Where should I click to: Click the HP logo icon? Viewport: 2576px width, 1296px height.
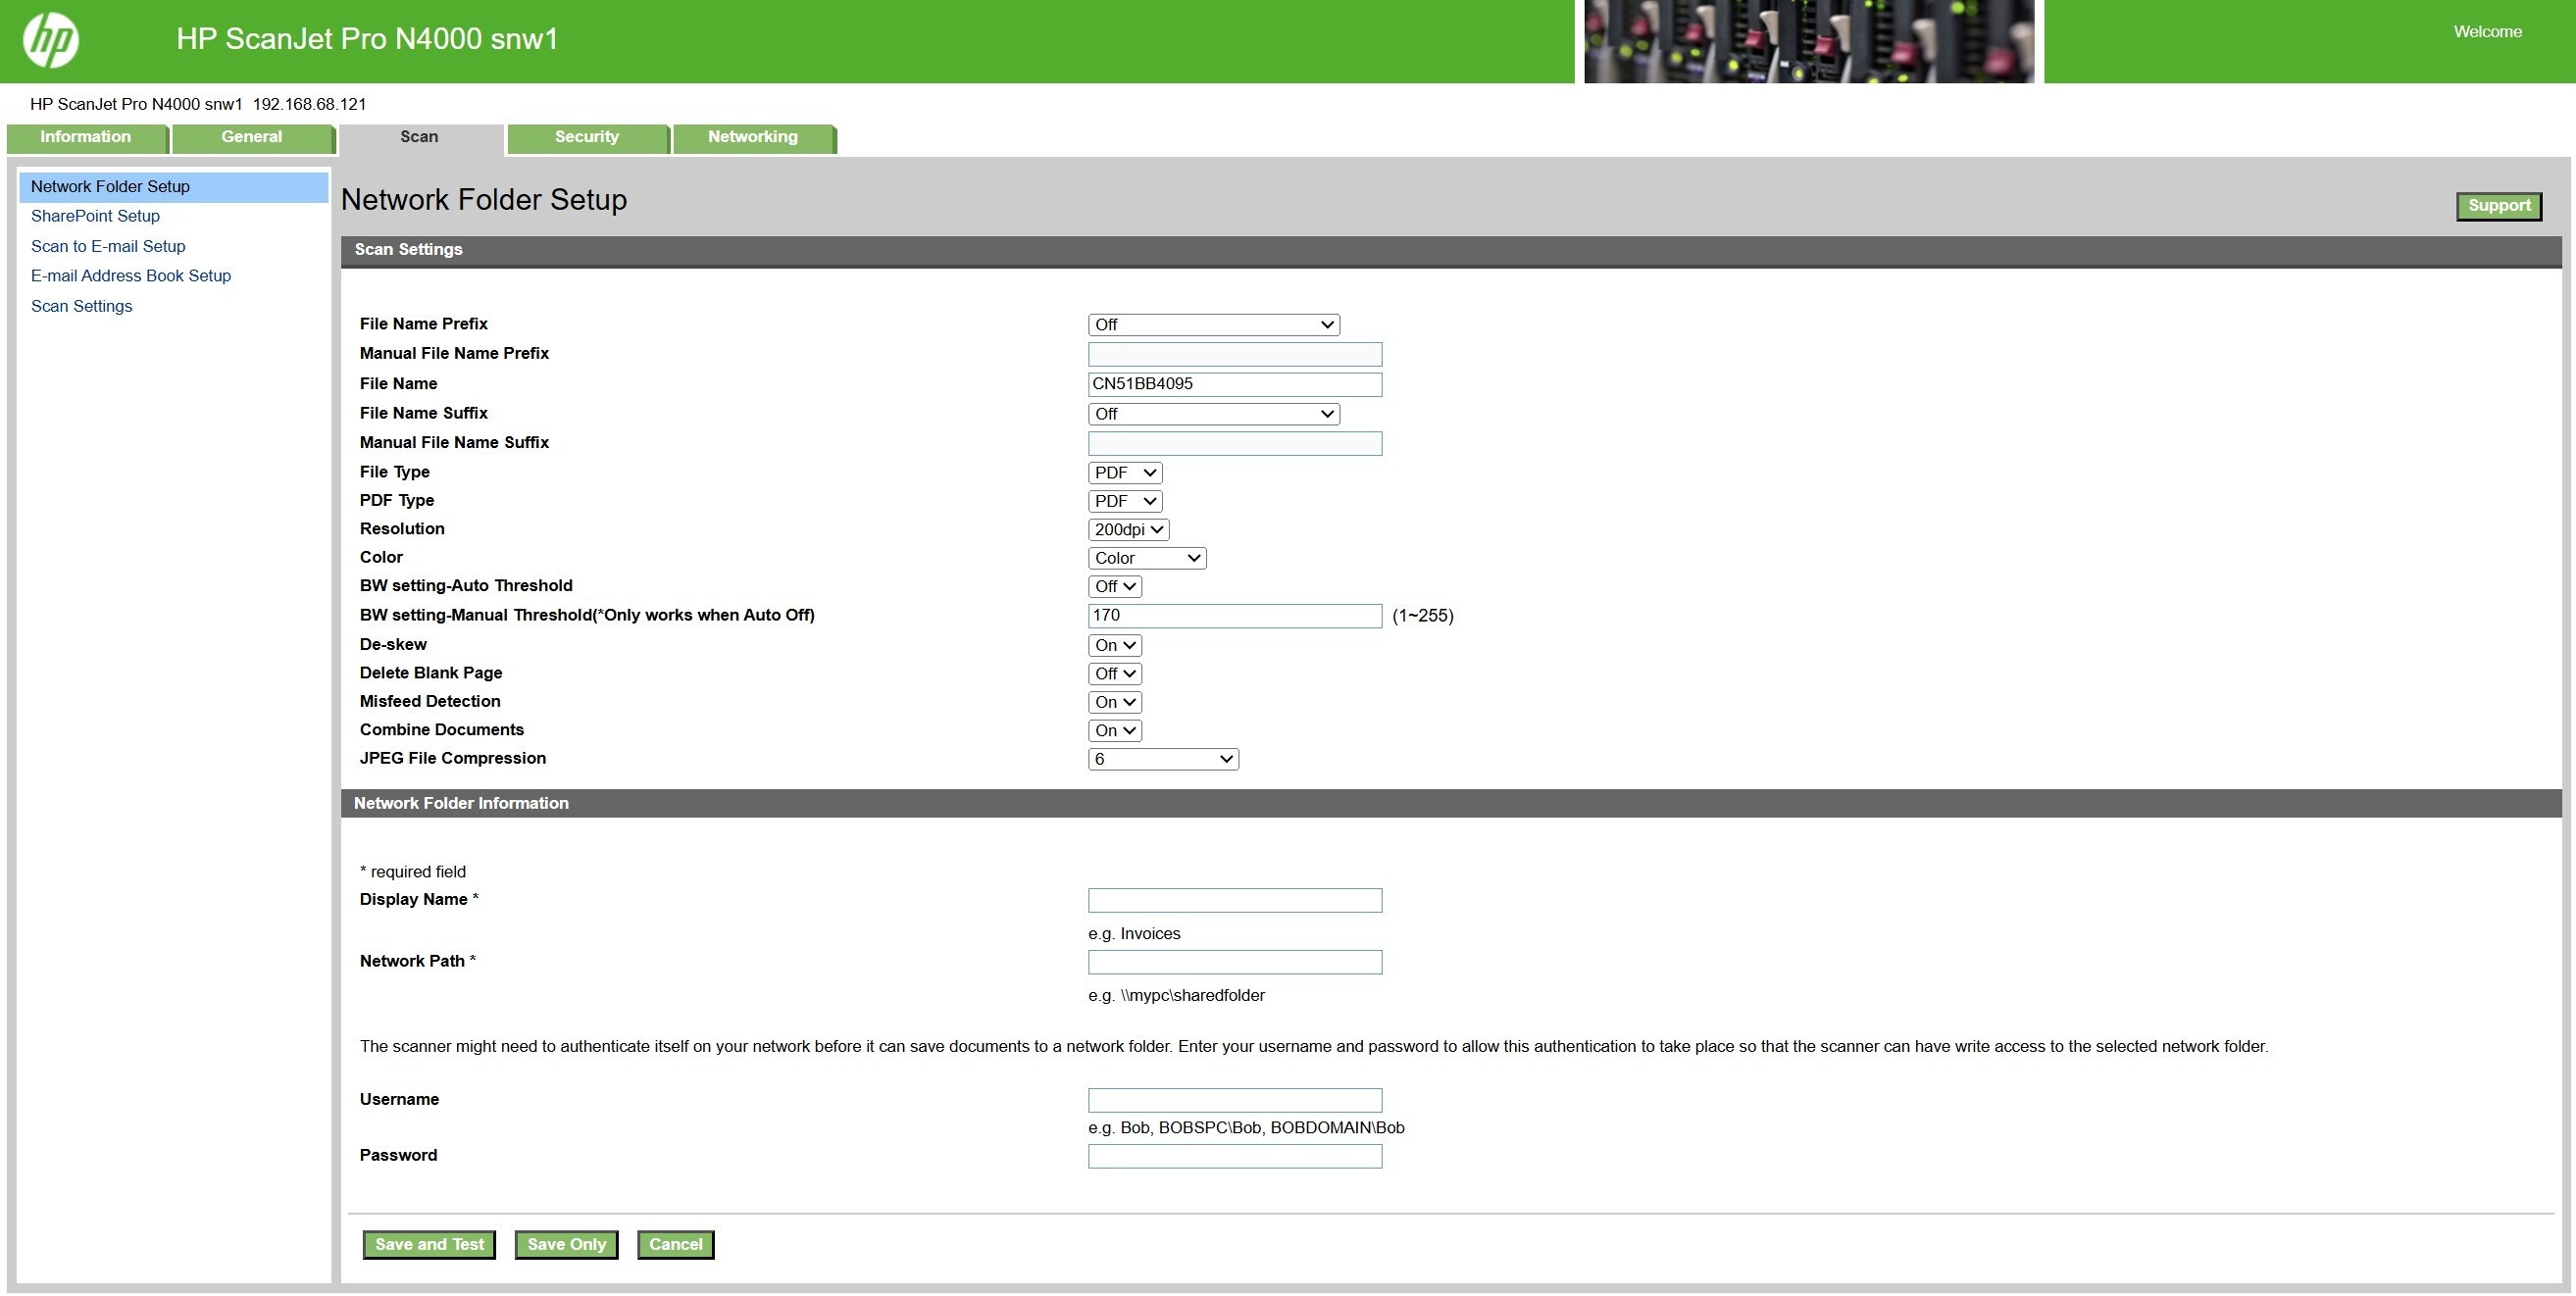(x=51, y=40)
